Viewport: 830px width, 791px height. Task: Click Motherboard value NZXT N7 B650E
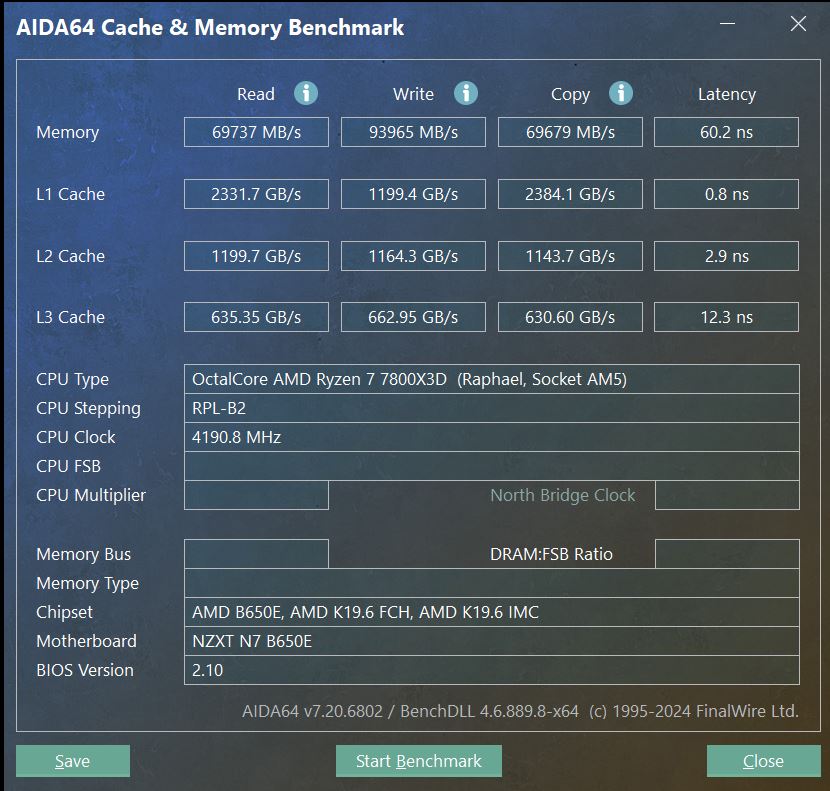click(x=492, y=641)
